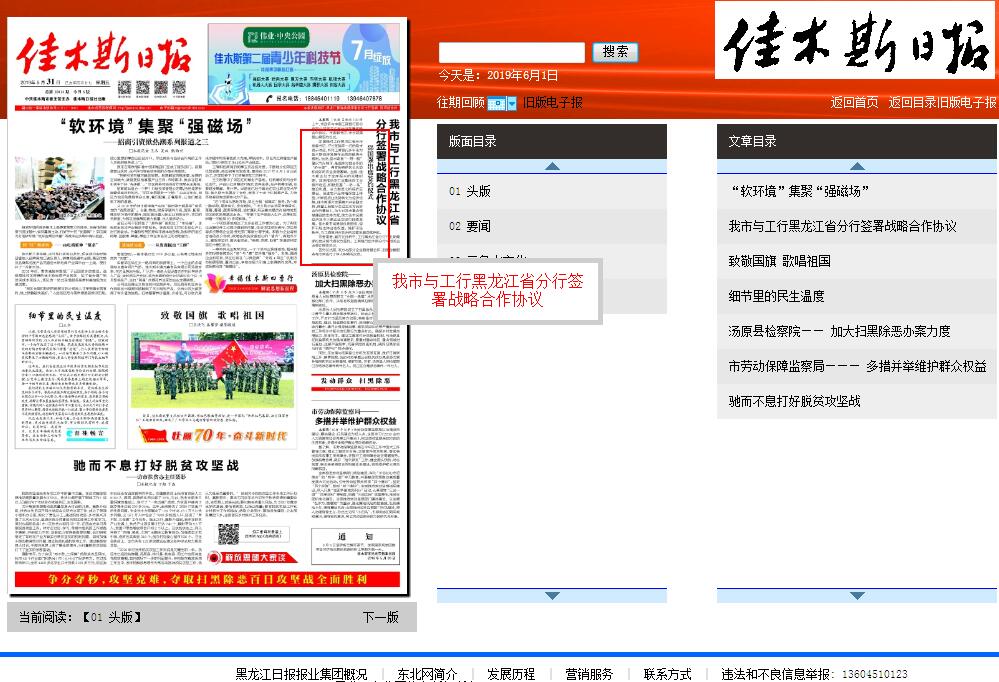Open article 细节里的民生温度 from article list
This screenshot has height=682, width=999.
point(776,296)
